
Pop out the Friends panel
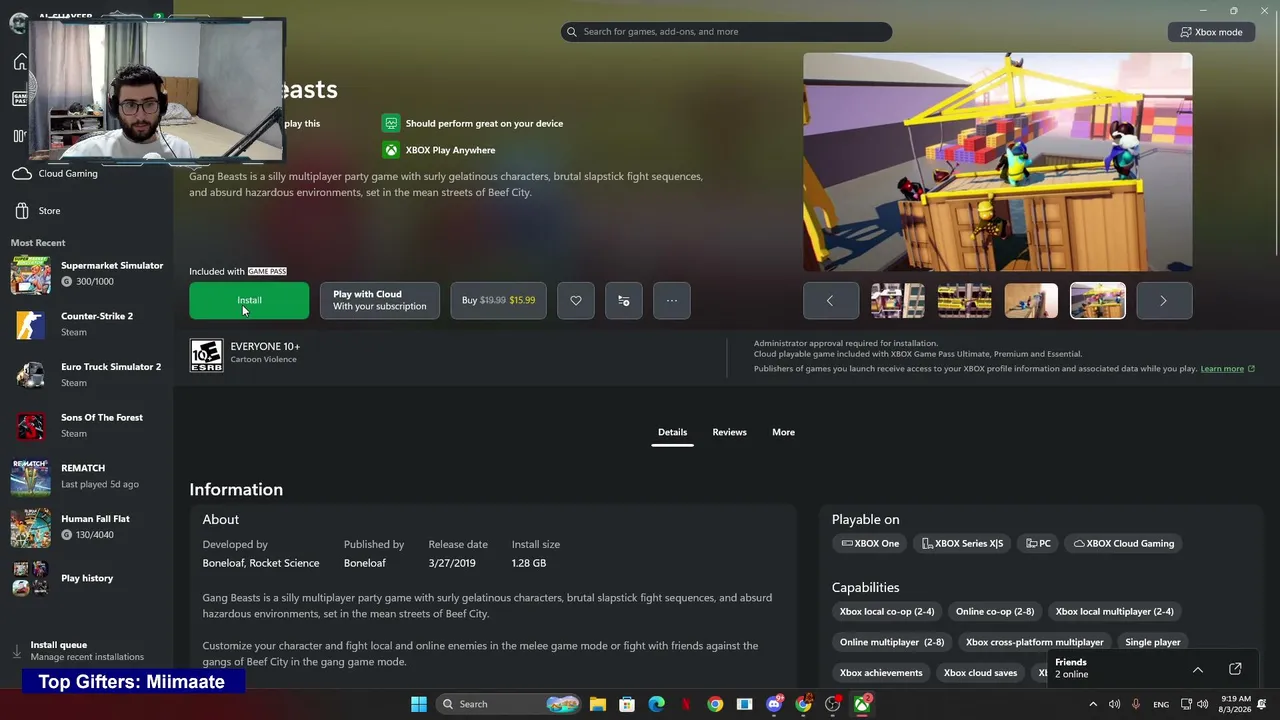(1235, 669)
